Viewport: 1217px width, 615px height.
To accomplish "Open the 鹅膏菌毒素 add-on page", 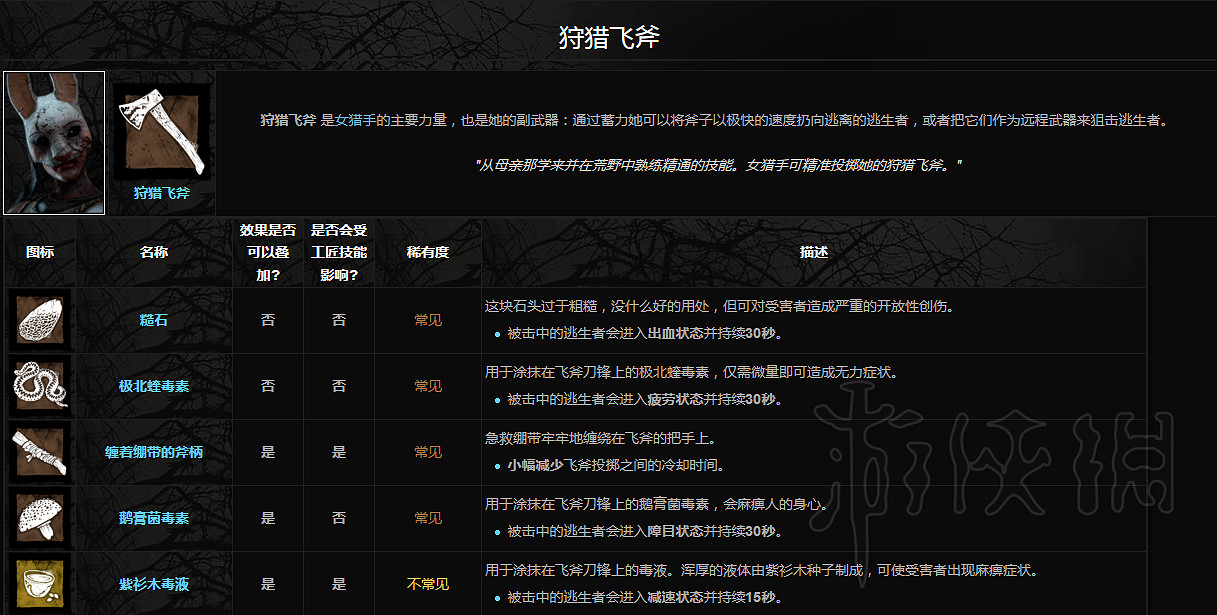I will (152, 518).
